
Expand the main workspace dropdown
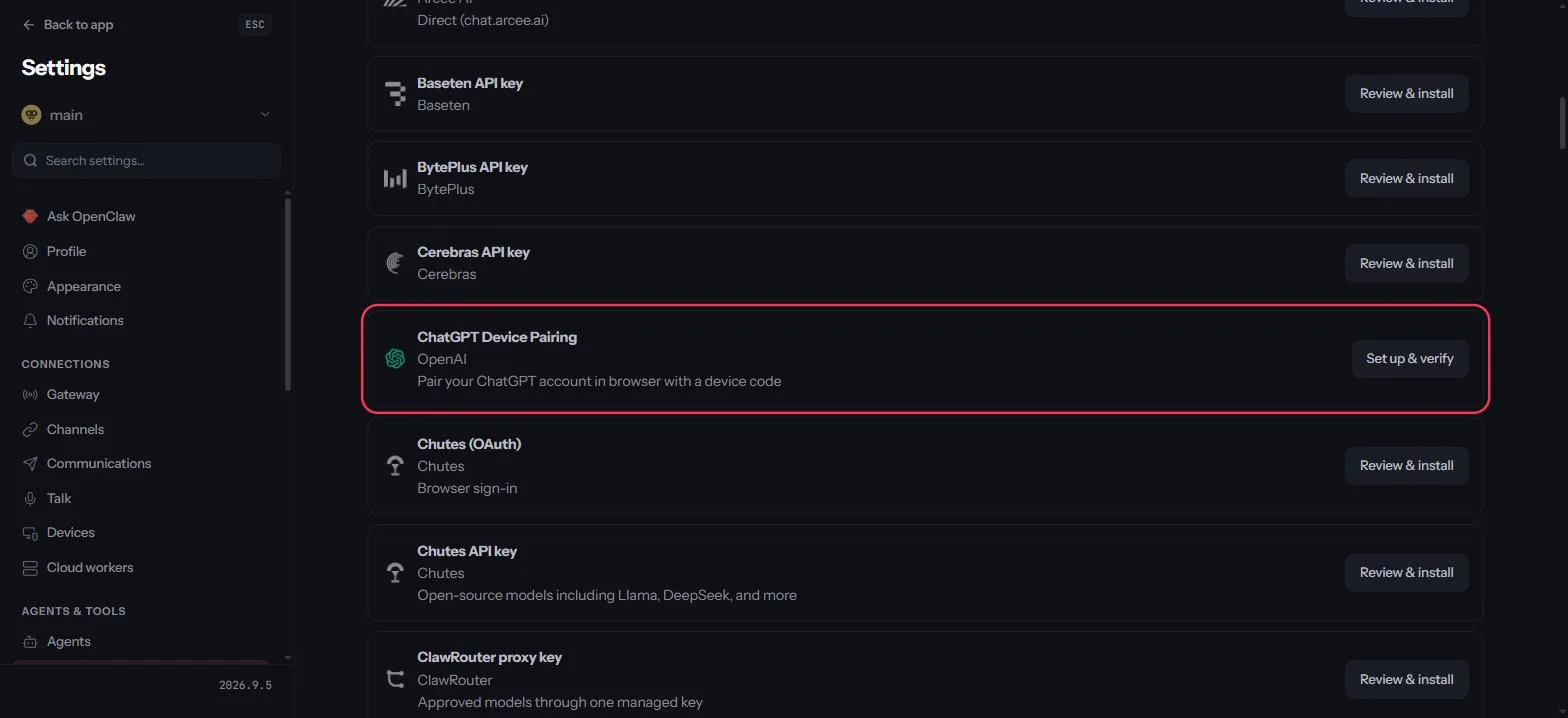[x=146, y=115]
